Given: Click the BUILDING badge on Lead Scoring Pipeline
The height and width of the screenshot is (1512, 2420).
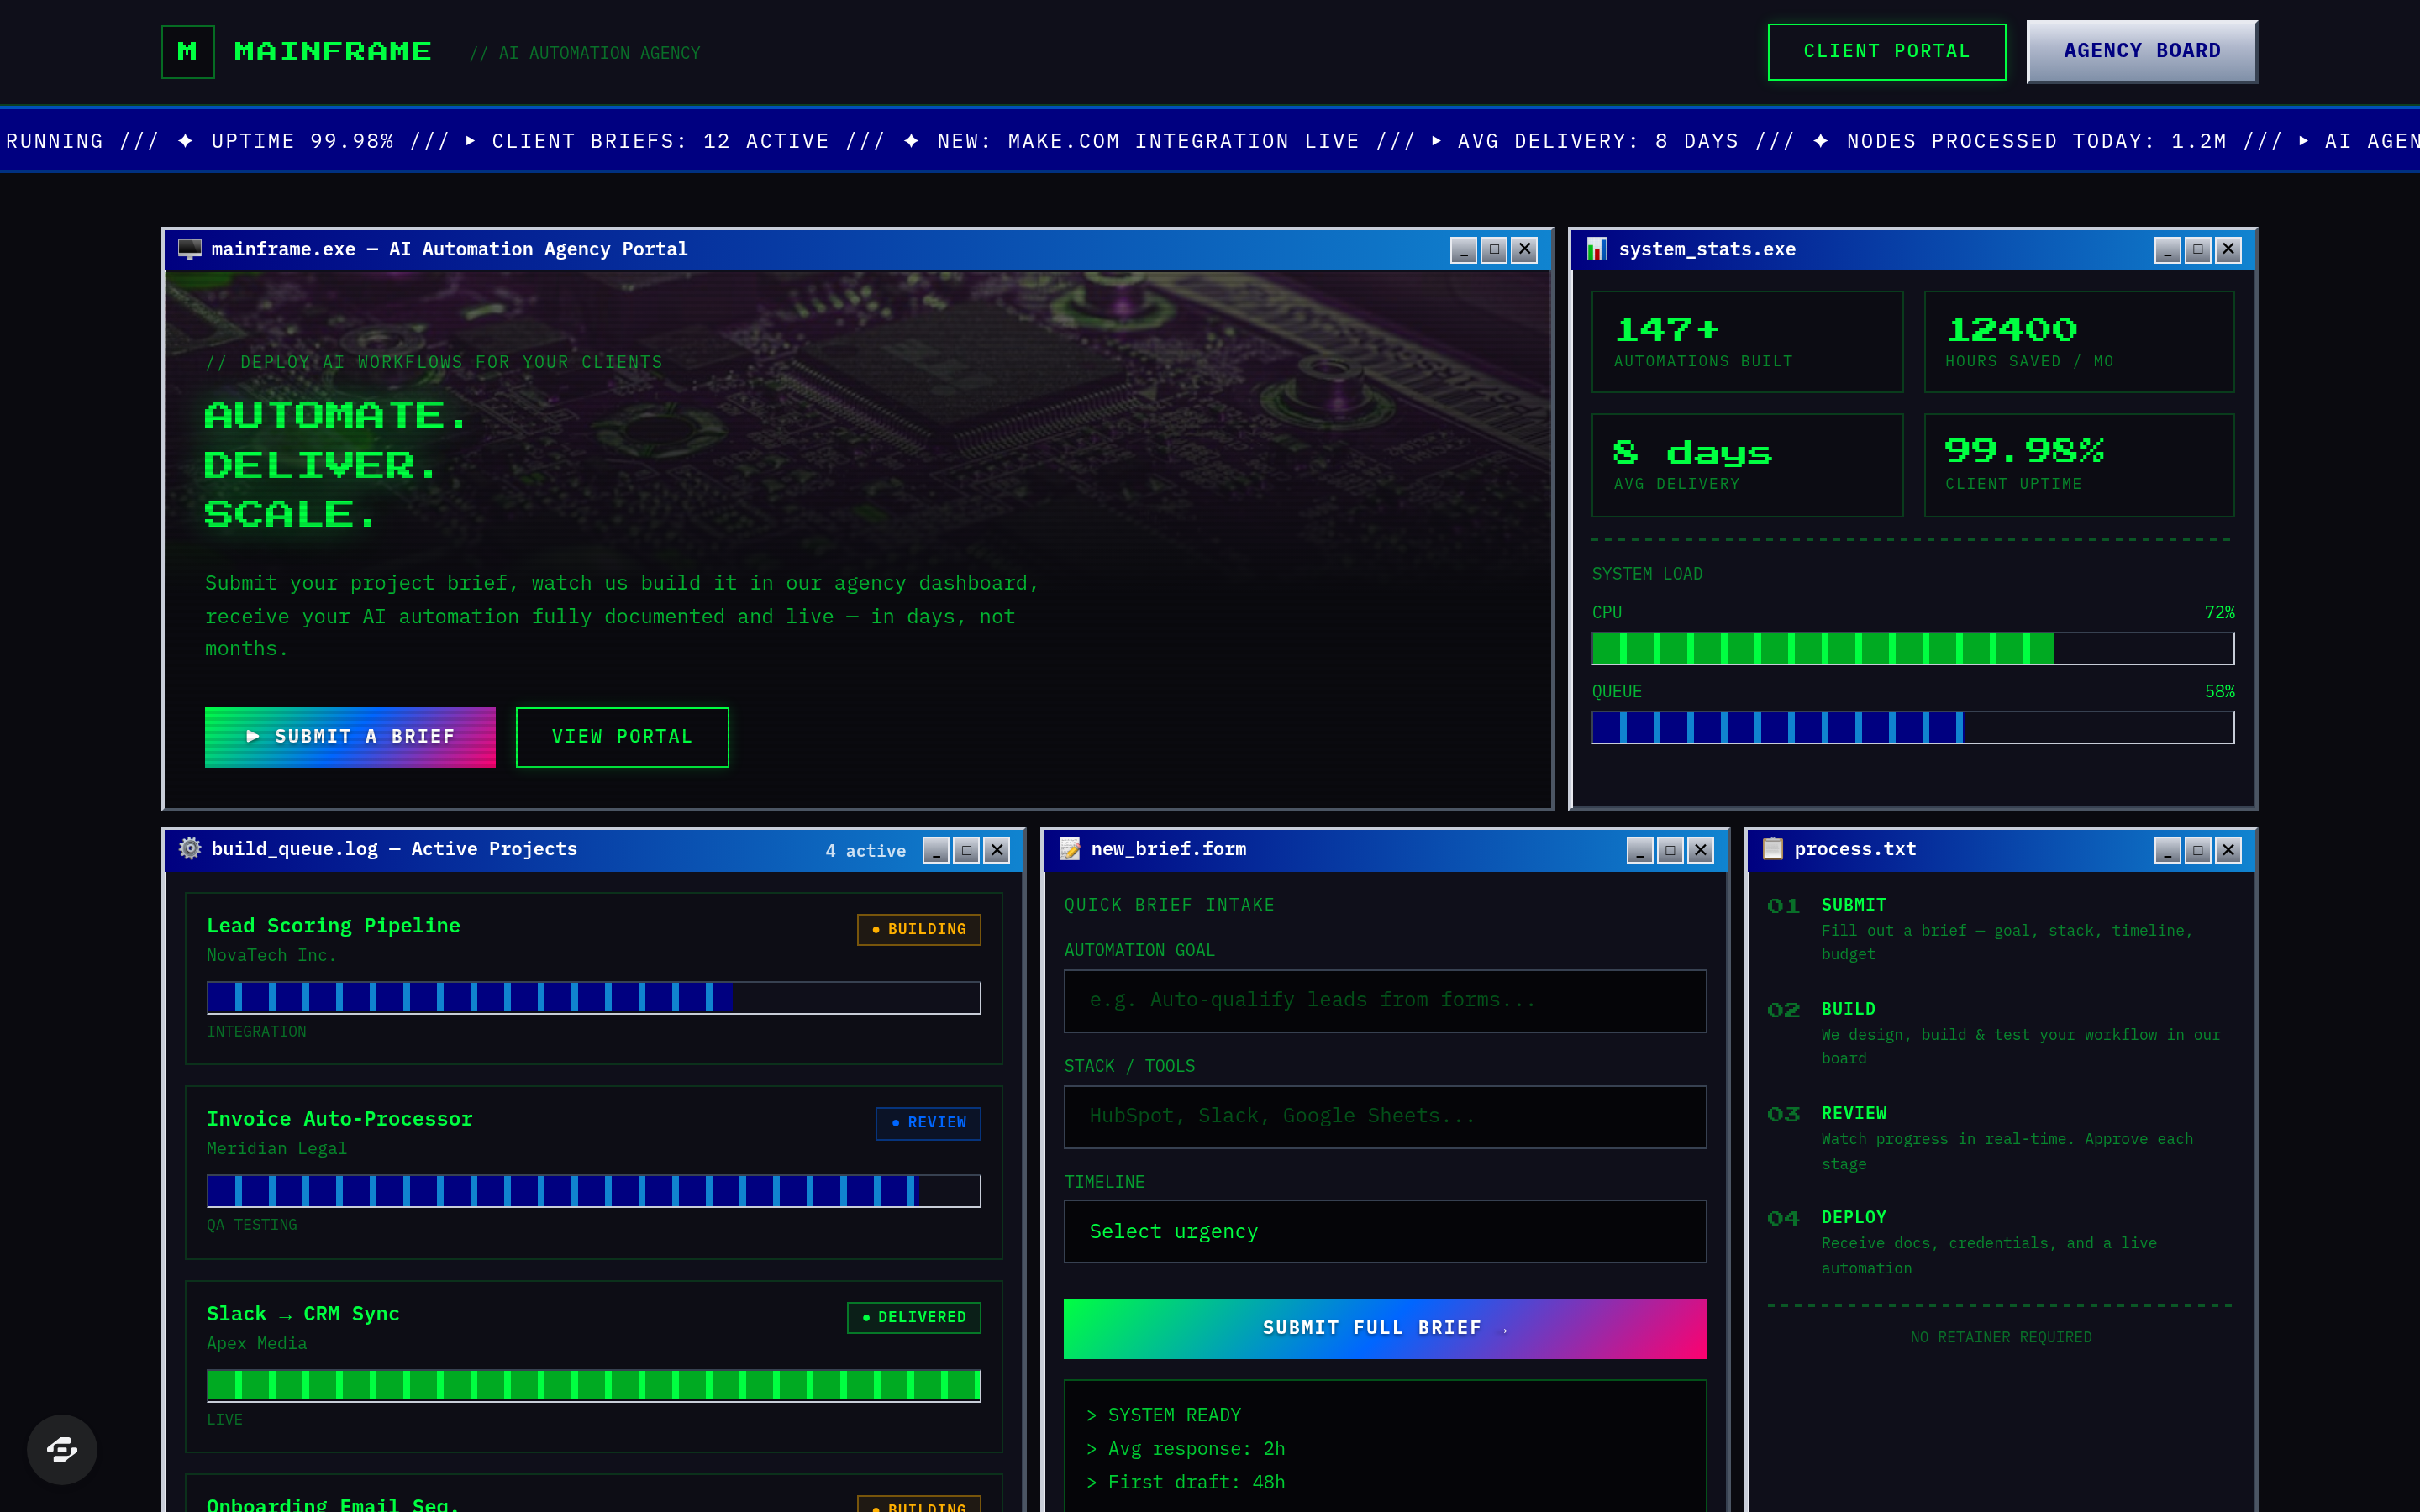Looking at the screenshot, I should [919, 929].
